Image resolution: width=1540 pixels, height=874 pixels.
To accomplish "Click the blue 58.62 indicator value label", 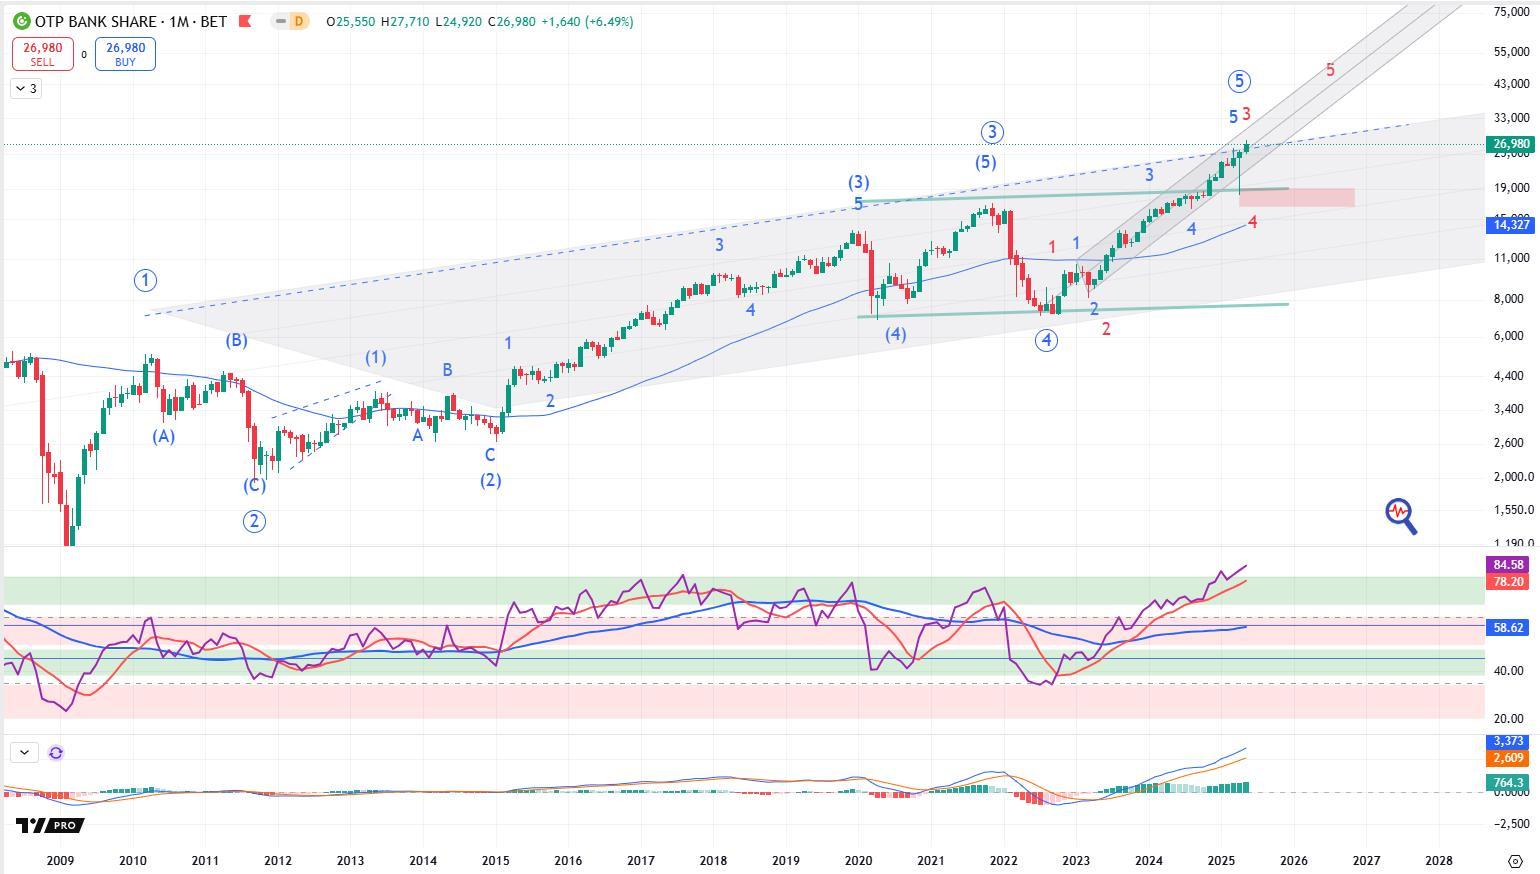I will click(x=1508, y=628).
